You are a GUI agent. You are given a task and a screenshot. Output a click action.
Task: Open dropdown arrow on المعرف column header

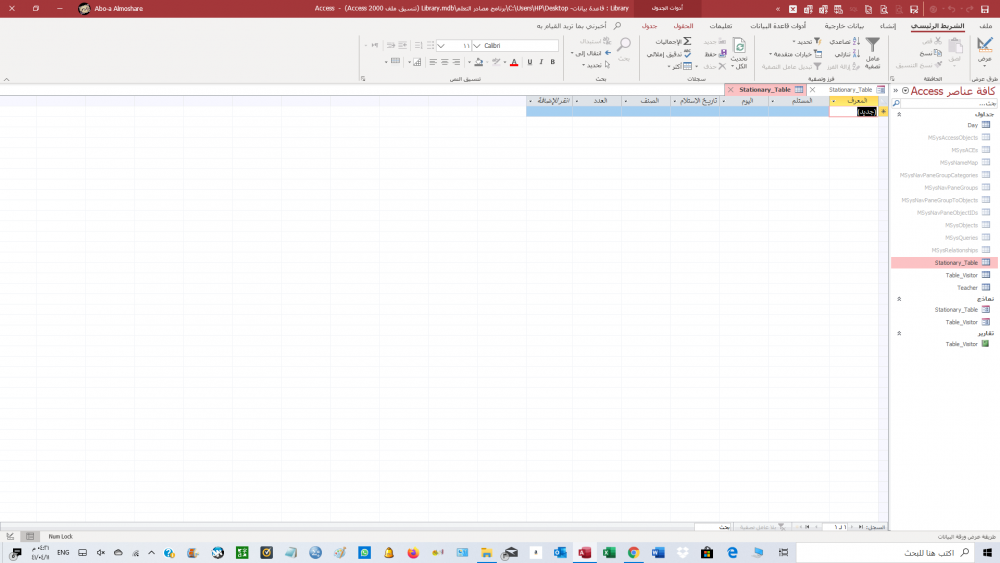833,101
